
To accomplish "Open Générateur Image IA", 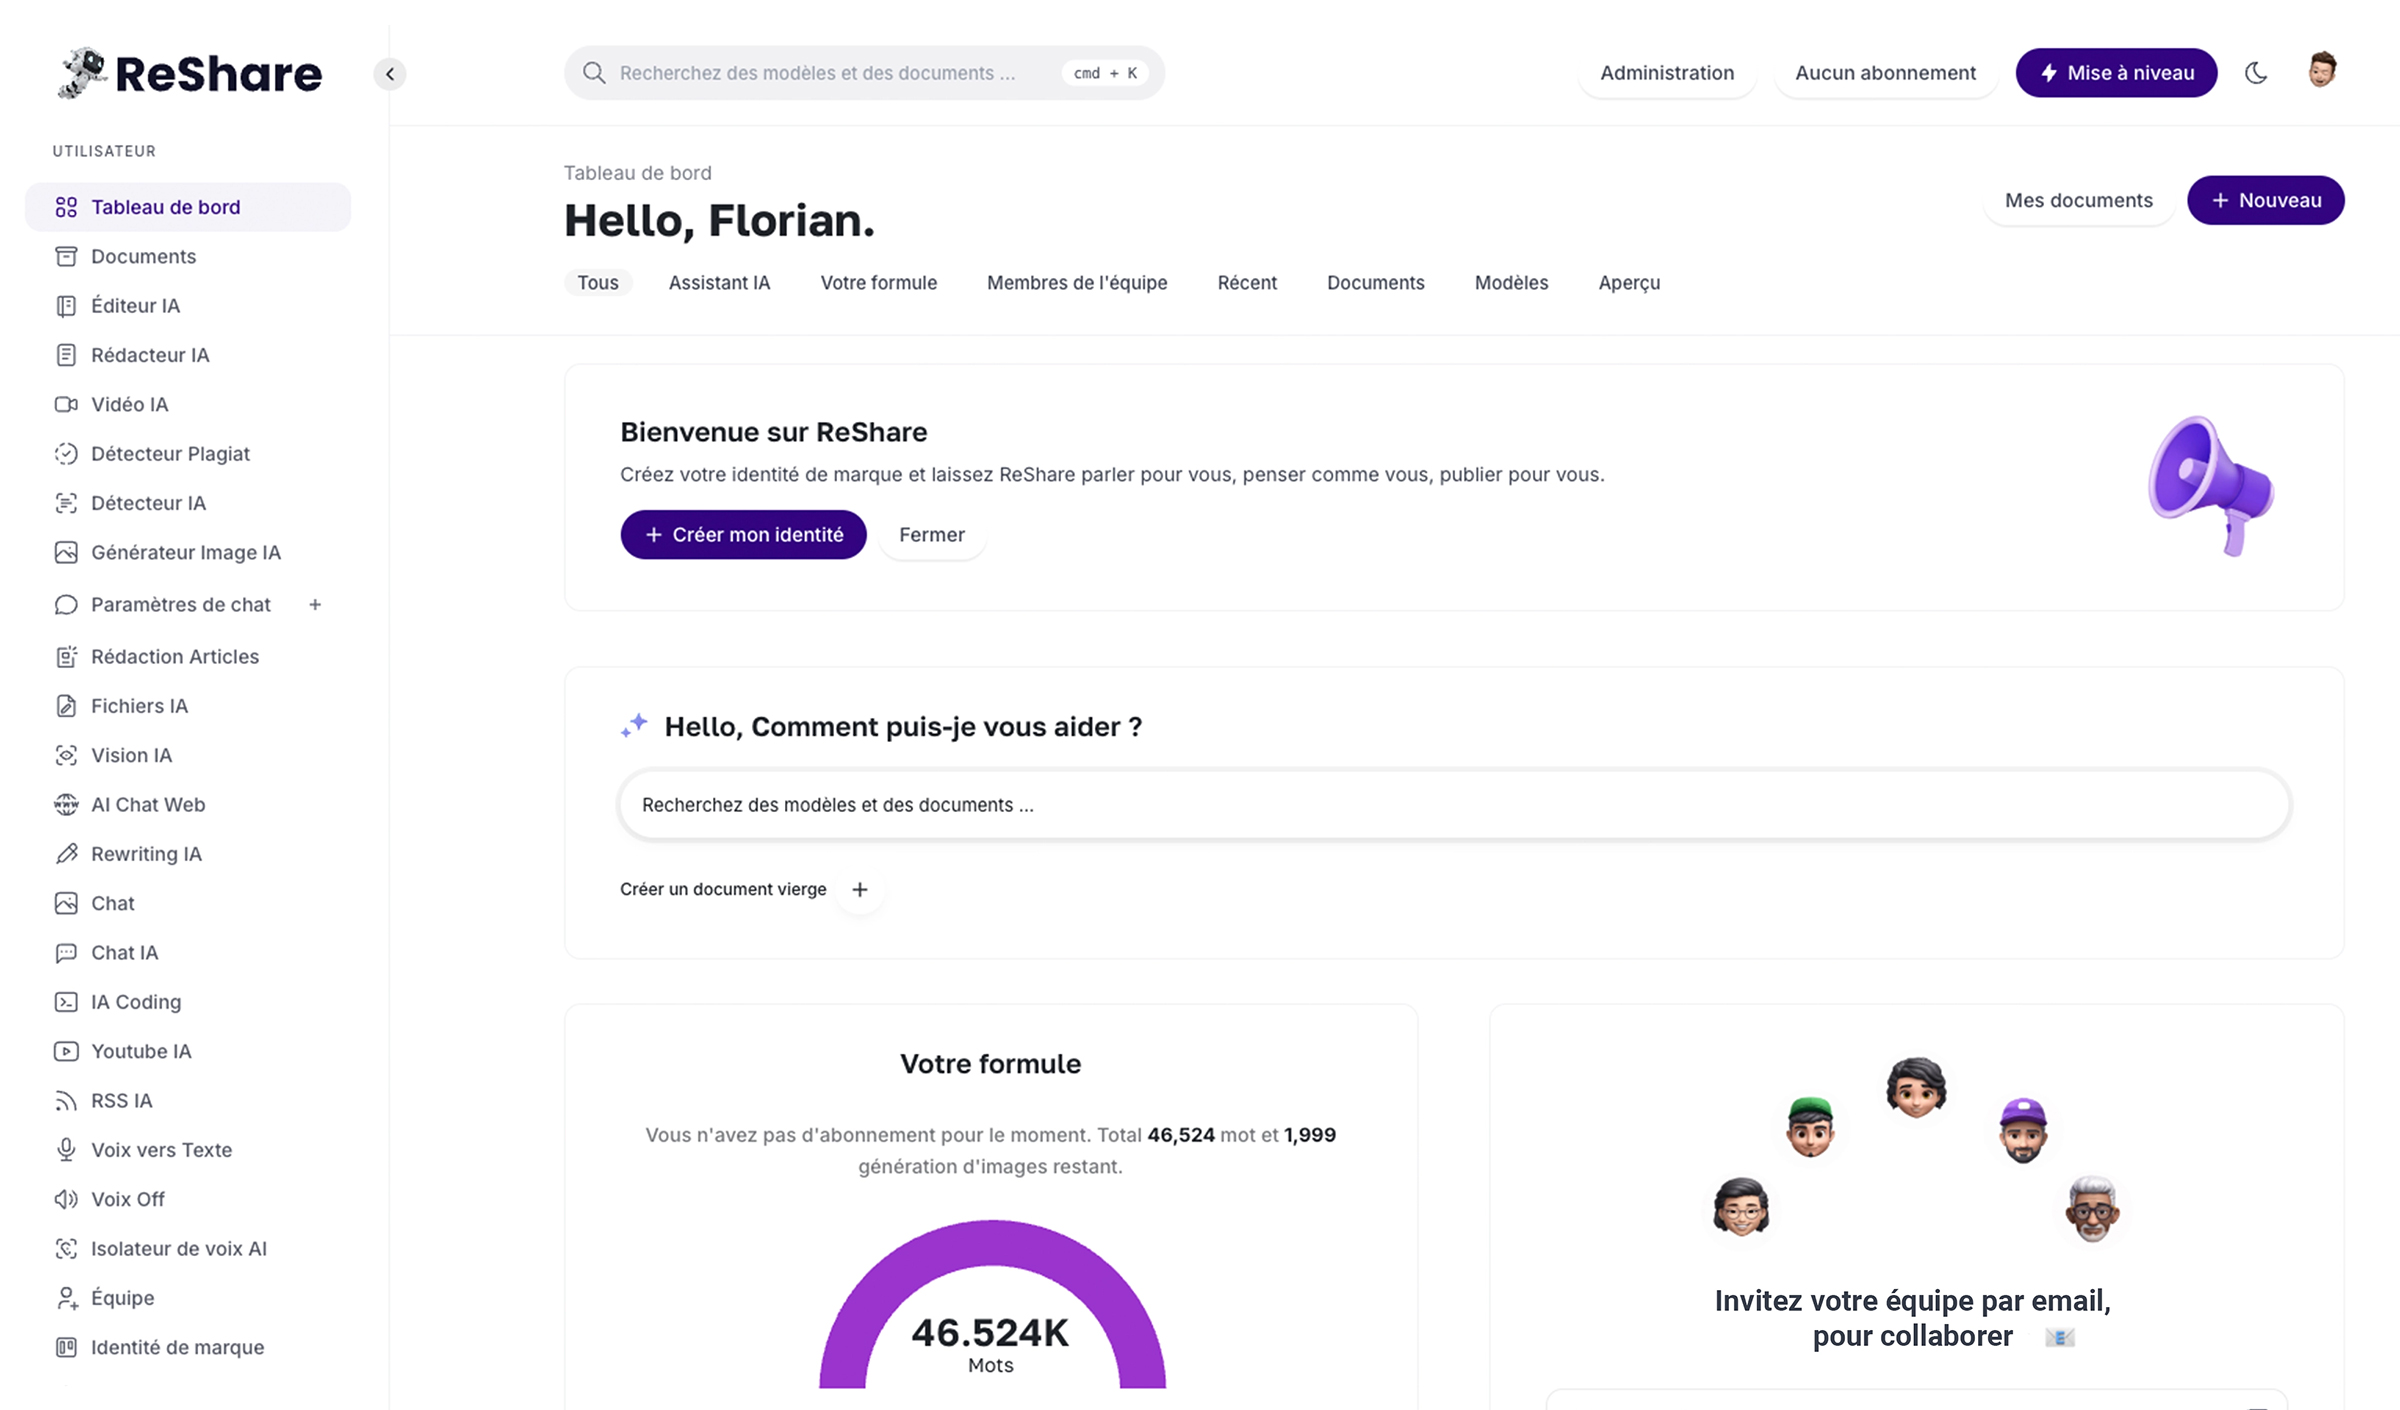I will point(188,552).
